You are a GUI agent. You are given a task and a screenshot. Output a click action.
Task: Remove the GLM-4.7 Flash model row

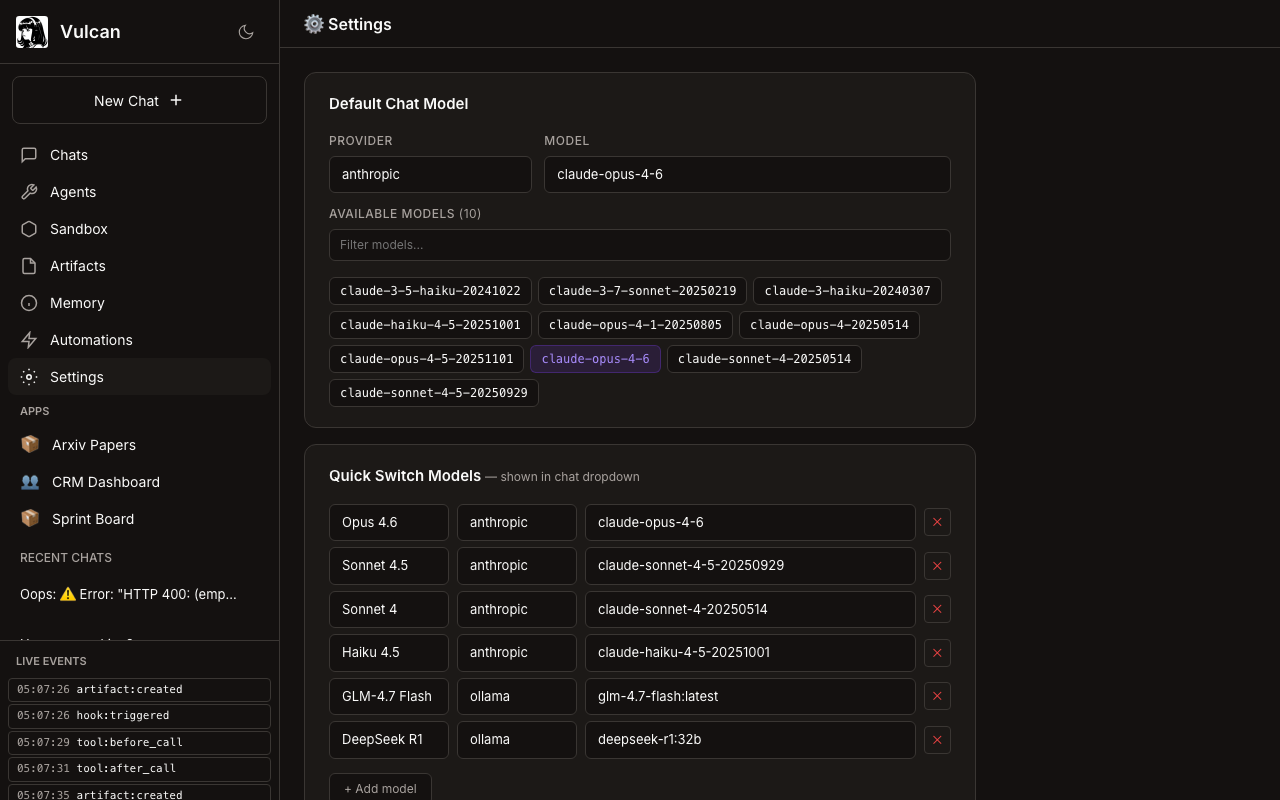(937, 696)
